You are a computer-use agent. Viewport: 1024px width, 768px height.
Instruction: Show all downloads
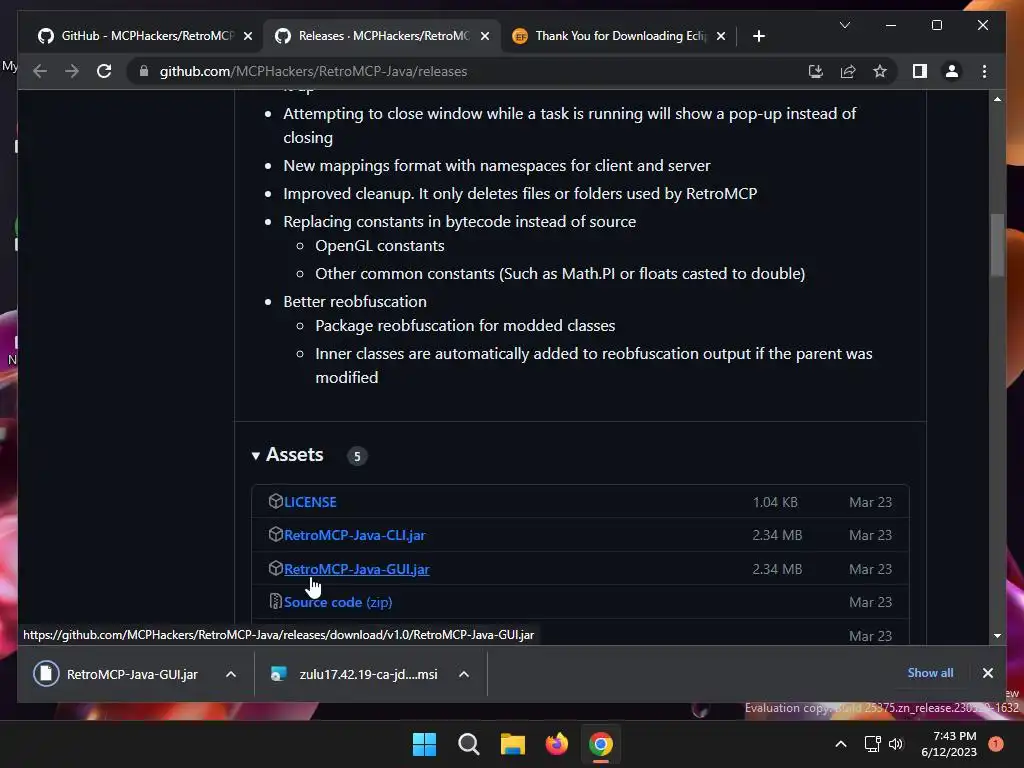pyautogui.click(x=930, y=673)
